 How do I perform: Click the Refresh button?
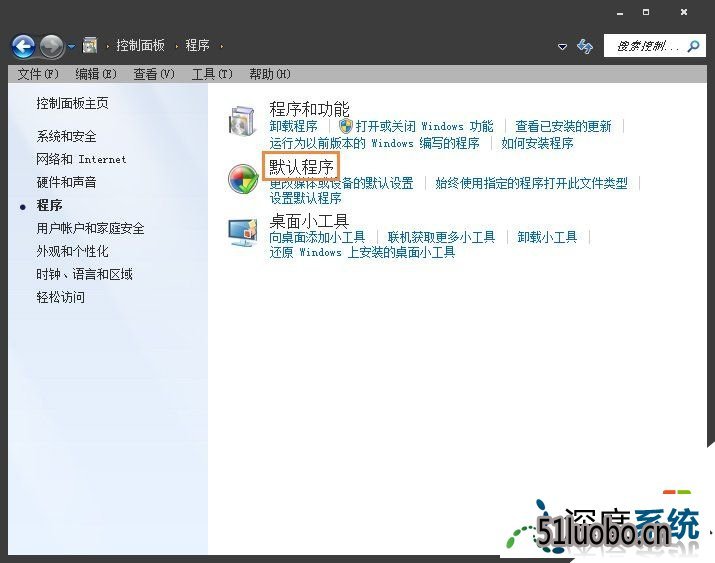(x=585, y=46)
